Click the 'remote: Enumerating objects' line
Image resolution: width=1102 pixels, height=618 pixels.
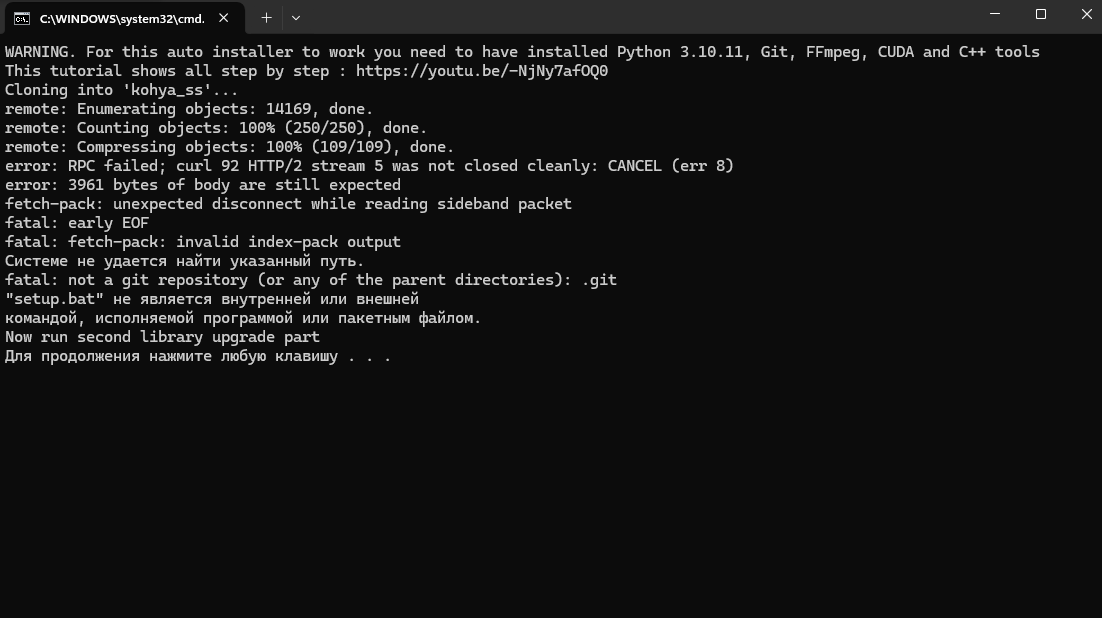coord(188,109)
